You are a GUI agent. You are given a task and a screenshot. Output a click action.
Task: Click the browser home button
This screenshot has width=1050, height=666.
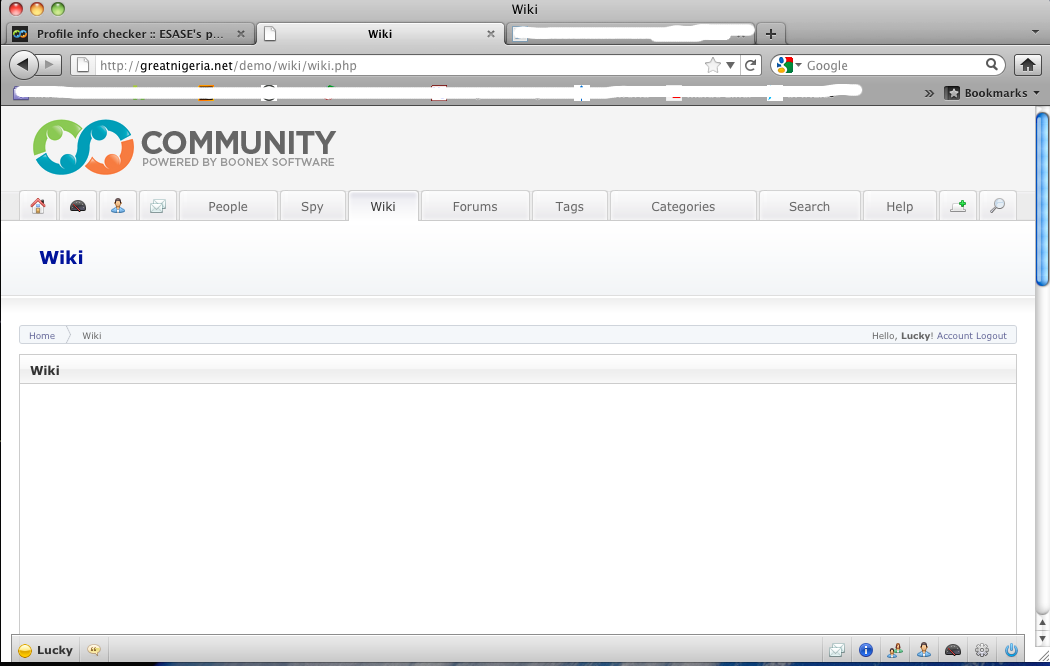coord(1028,65)
